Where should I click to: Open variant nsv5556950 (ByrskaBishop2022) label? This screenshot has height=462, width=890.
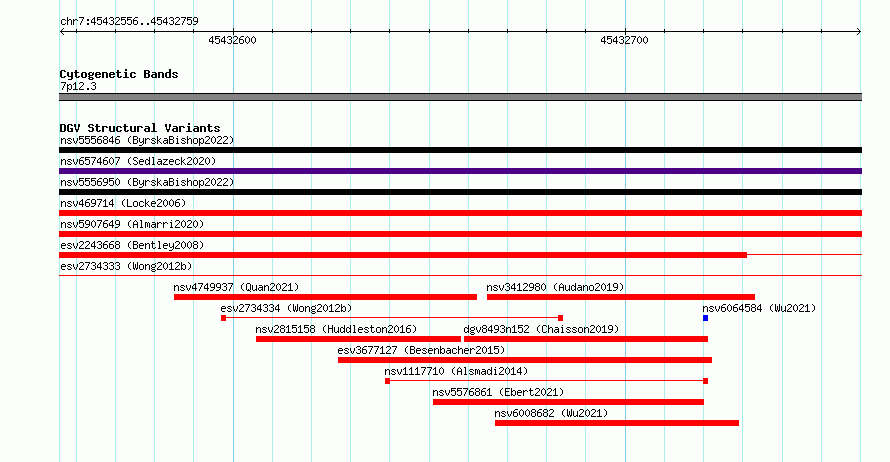tap(147, 182)
